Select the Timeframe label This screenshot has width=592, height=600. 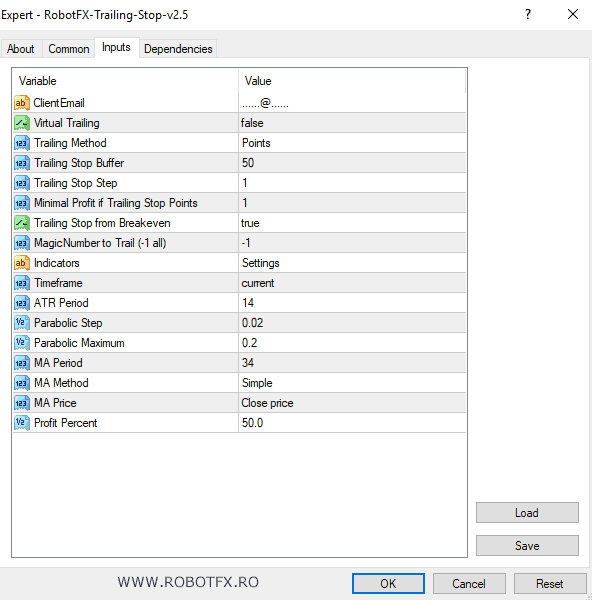(58, 283)
